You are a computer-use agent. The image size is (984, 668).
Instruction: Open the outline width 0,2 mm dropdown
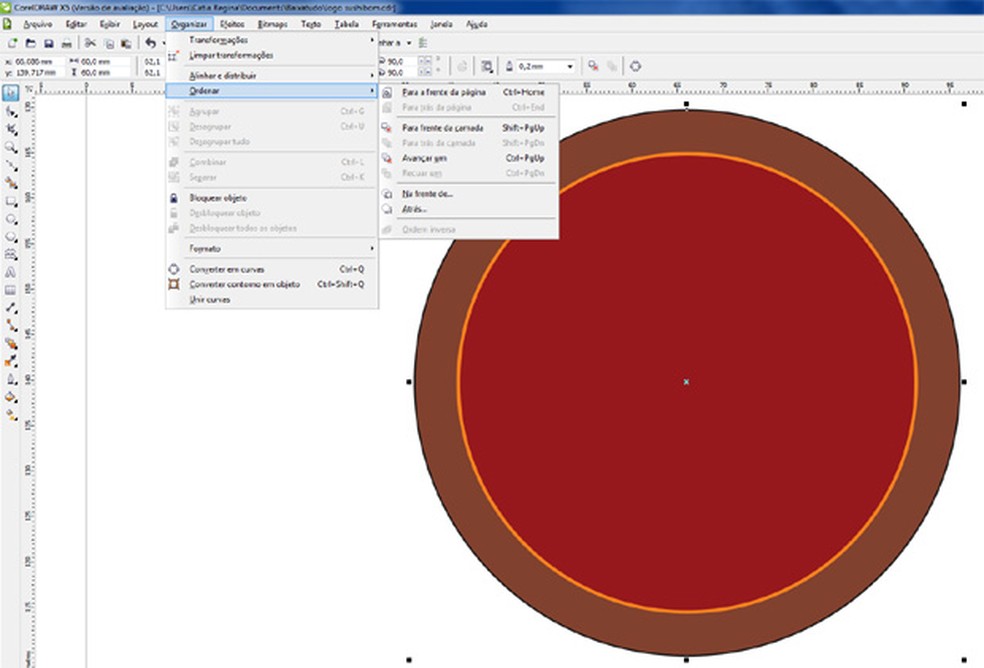(570, 66)
